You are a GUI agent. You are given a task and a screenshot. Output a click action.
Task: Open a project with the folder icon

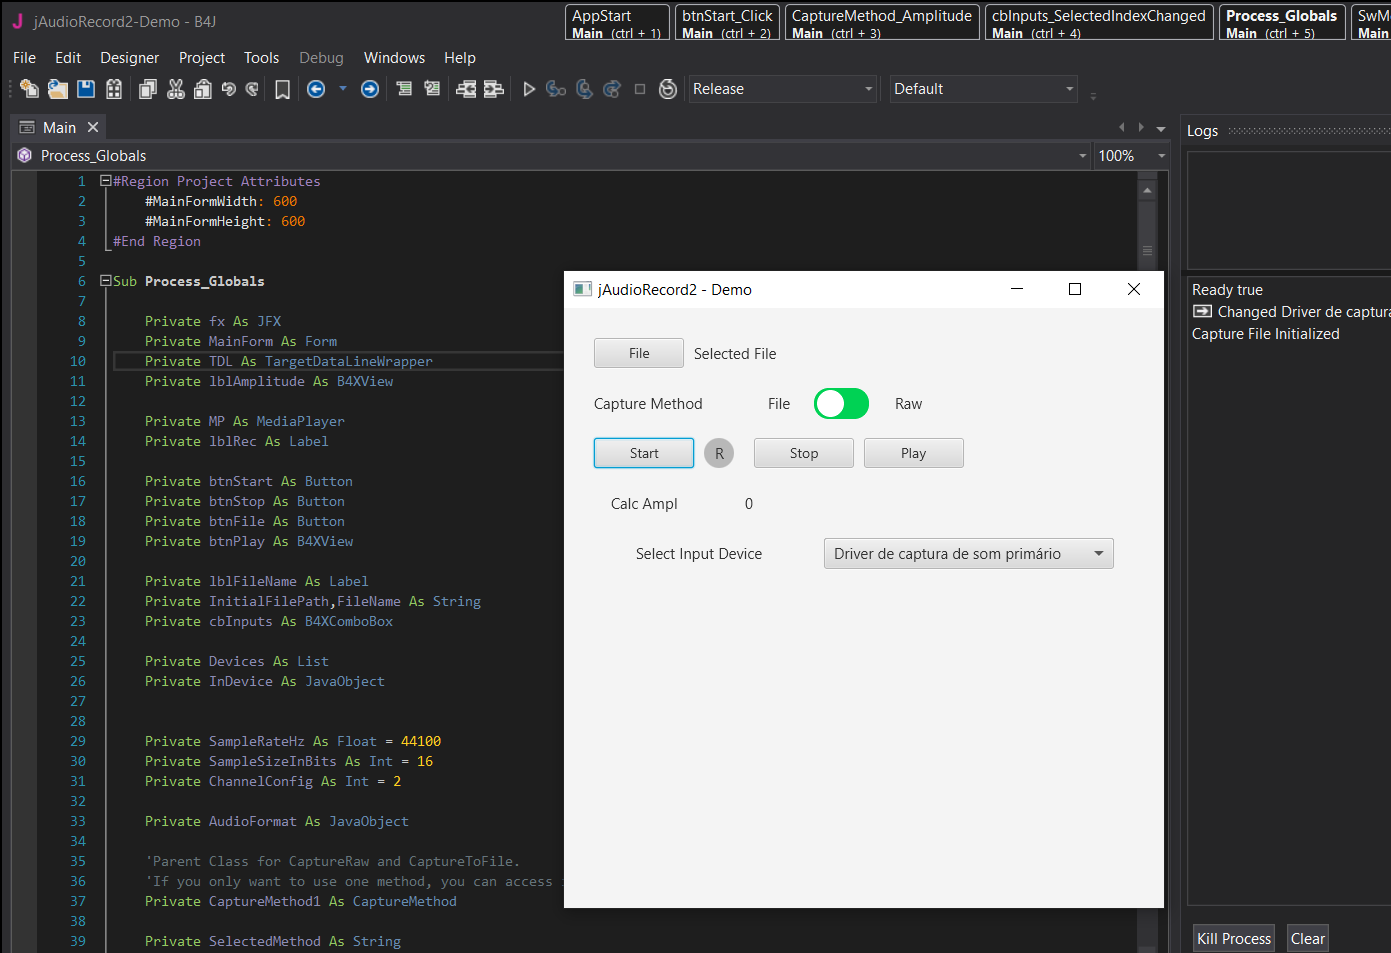point(58,89)
